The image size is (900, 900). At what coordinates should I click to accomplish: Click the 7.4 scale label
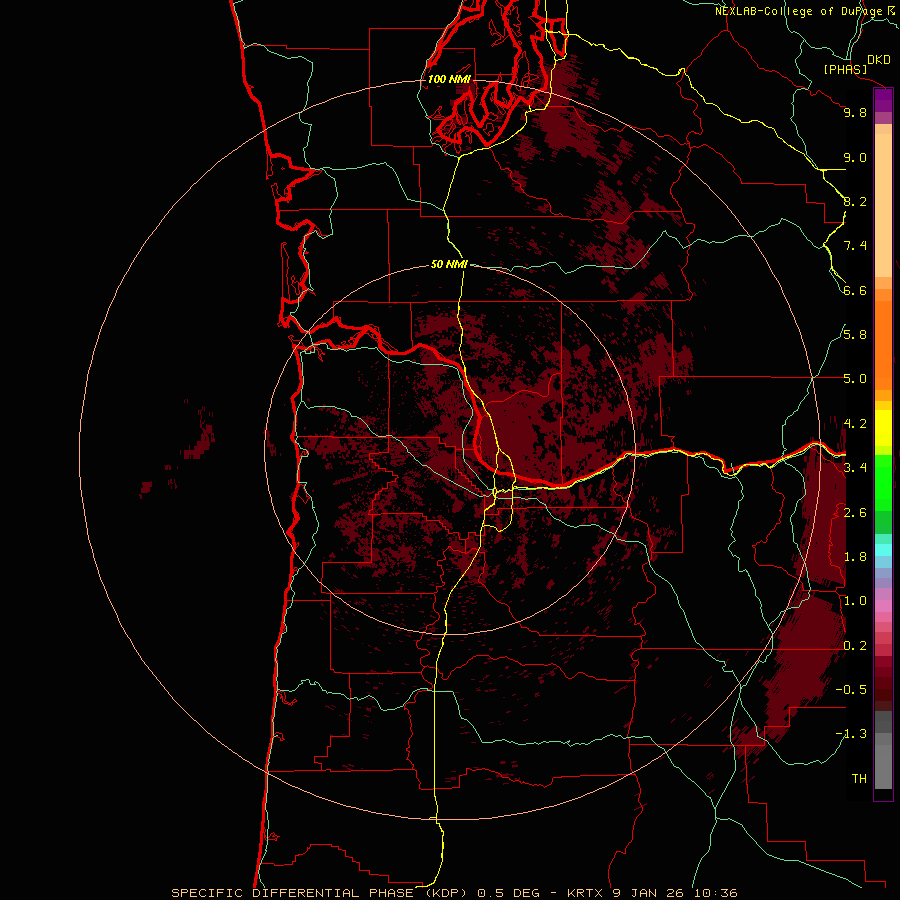tap(855, 246)
